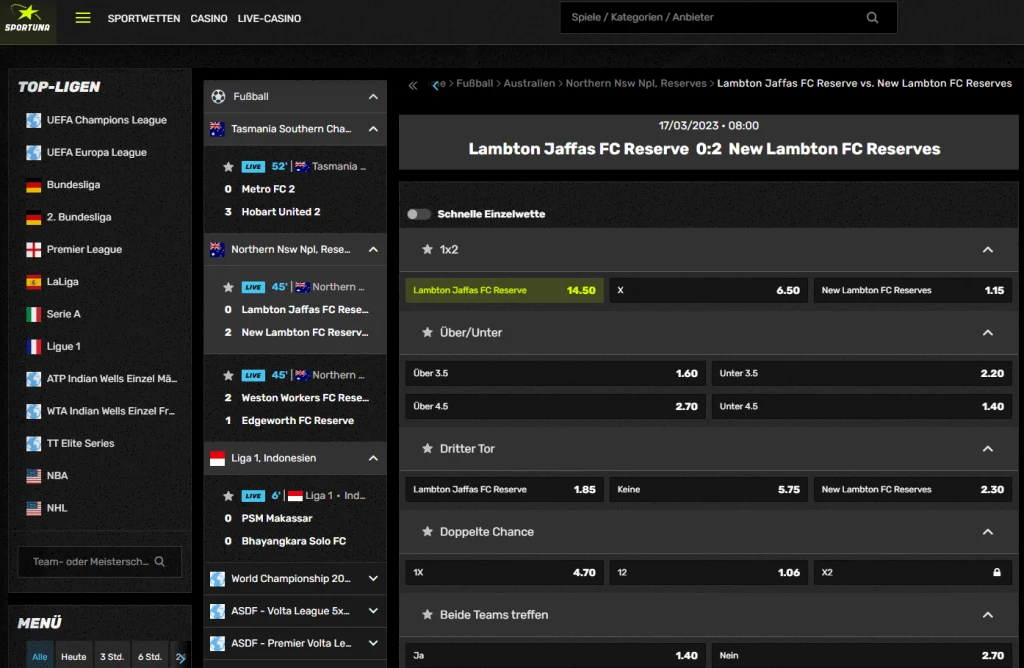1024x668 pixels.
Task: Select Keine third goal at 5.75
Action: (709, 489)
